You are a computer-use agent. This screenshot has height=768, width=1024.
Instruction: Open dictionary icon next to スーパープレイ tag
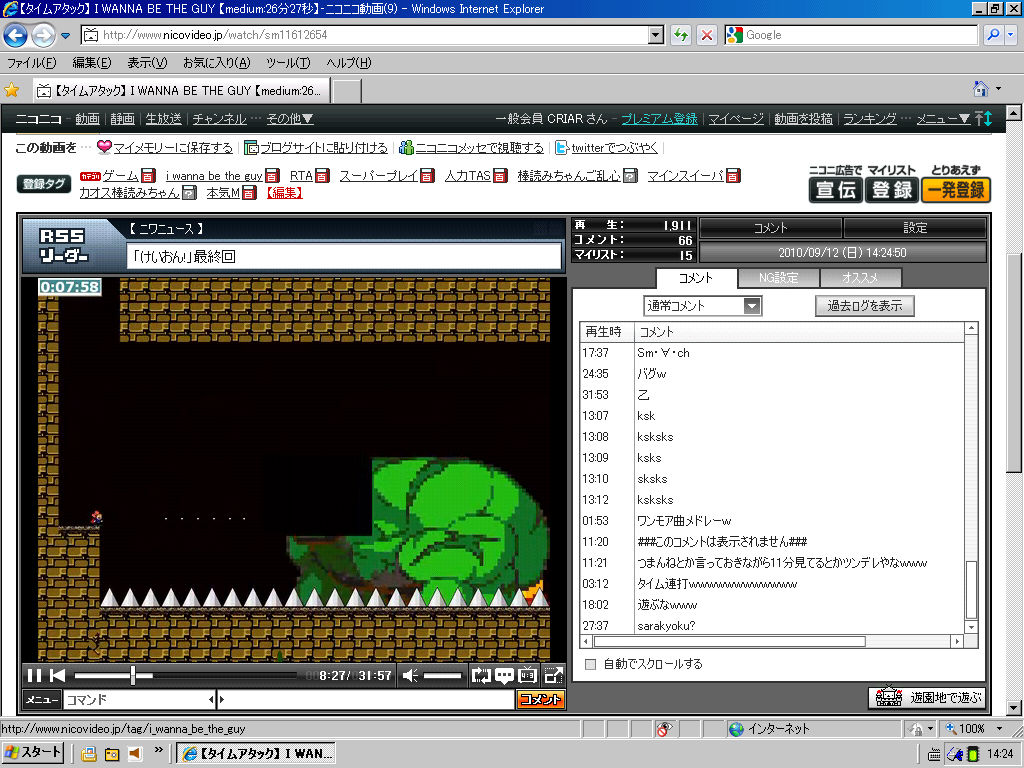click(x=427, y=176)
